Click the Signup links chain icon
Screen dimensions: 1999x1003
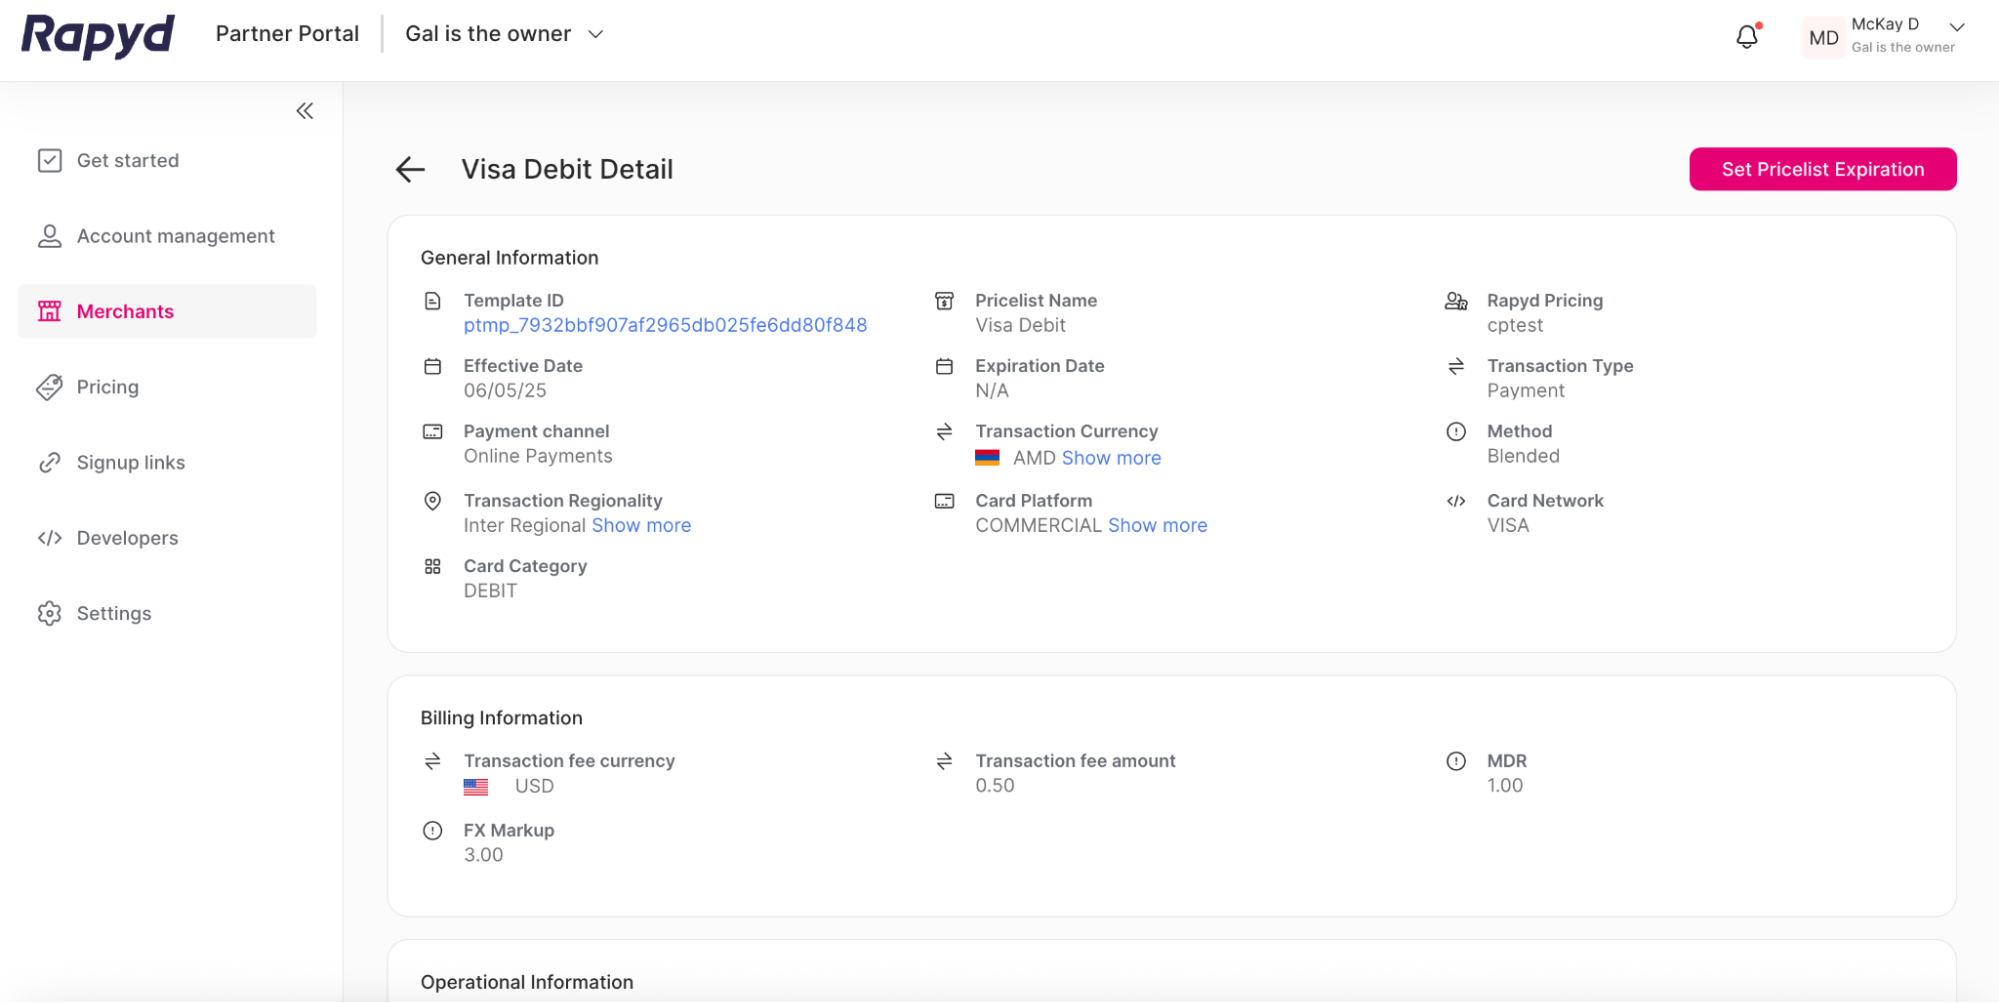click(50, 462)
